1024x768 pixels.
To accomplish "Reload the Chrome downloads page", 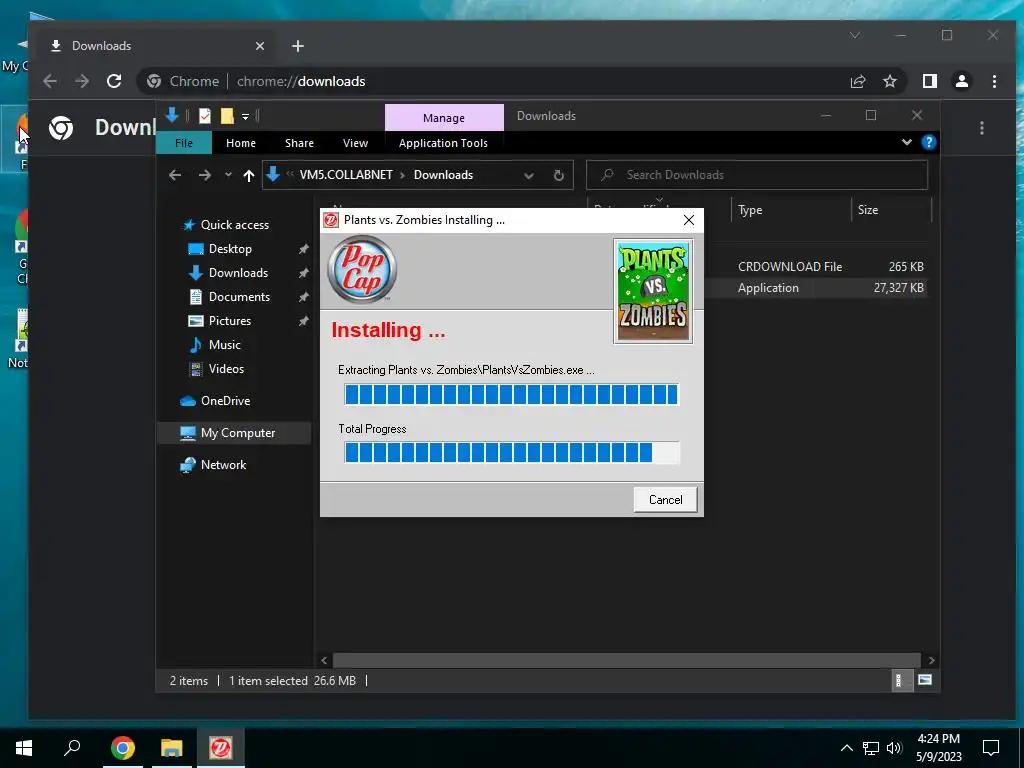I will [x=114, y=81].
